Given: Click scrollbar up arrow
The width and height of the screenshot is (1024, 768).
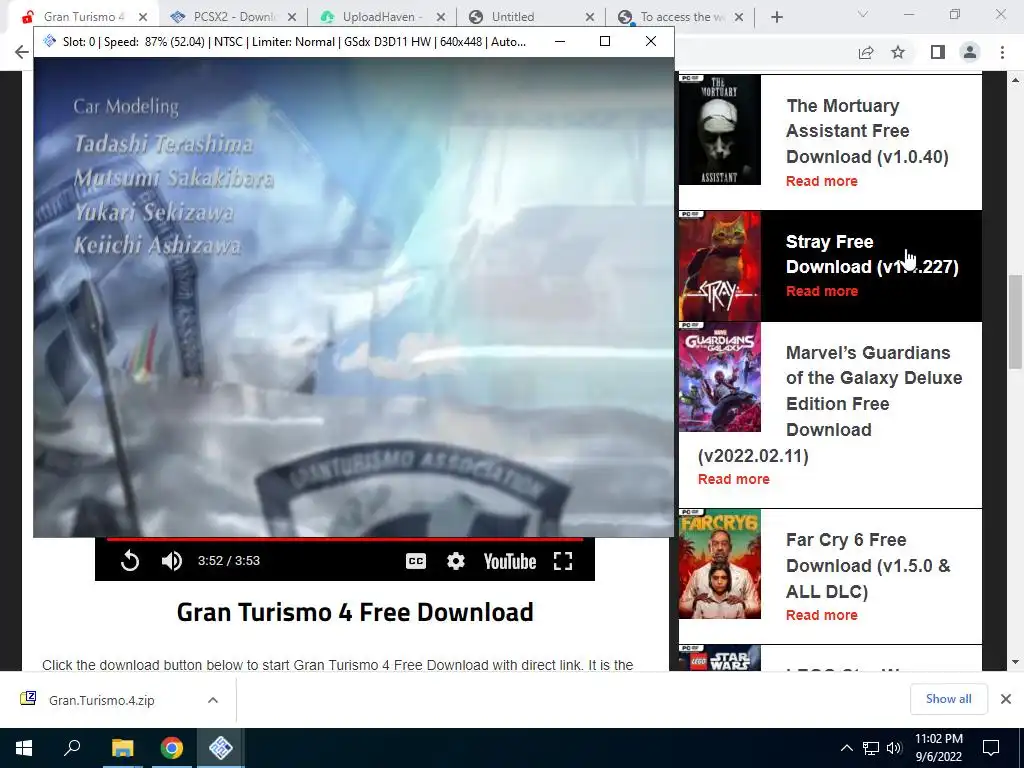Looking at the screenshot, I should (1015, 80).
